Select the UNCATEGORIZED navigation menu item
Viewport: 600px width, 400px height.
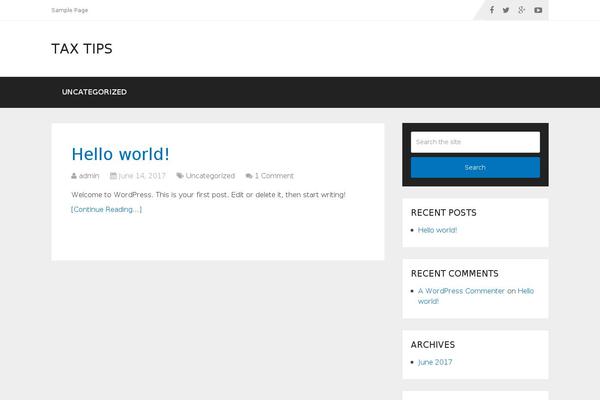tap(94, 92)
